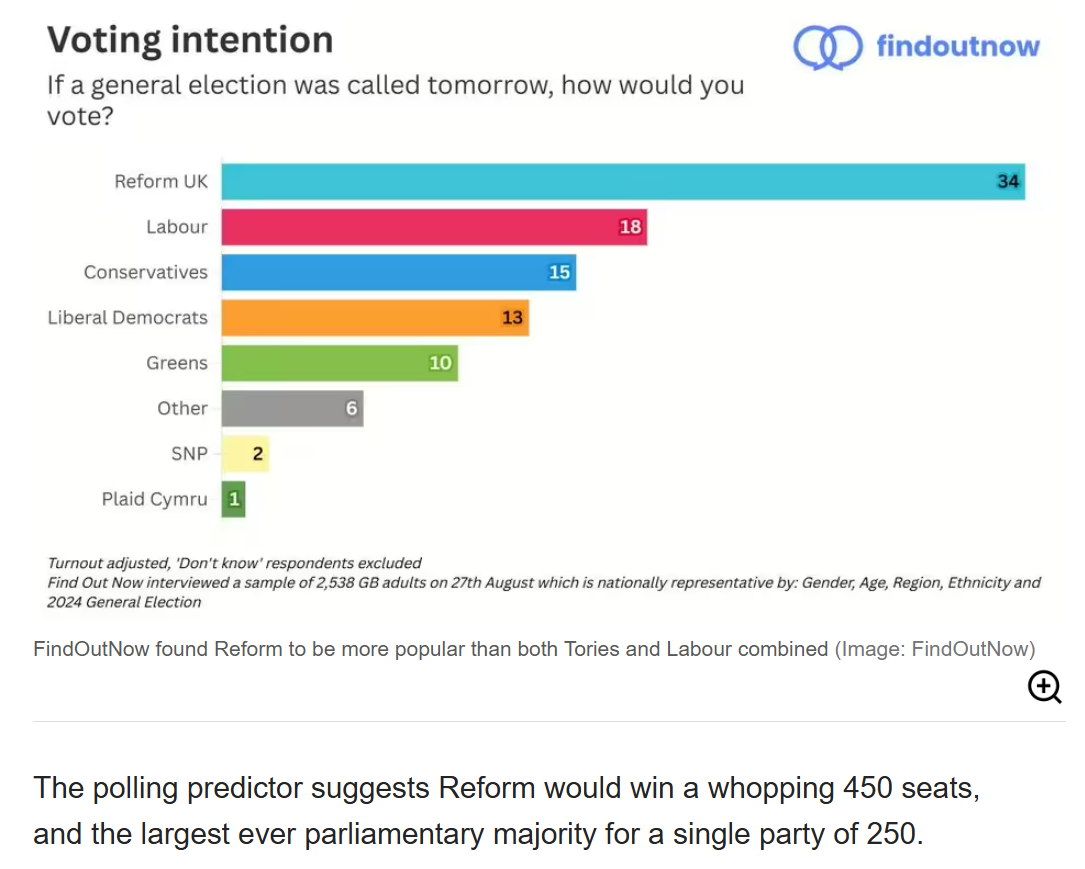Click the findoutnow brand name text
Image resolution: width=1085 pixels, height=869 pixels.
click(x=957, y=47)
